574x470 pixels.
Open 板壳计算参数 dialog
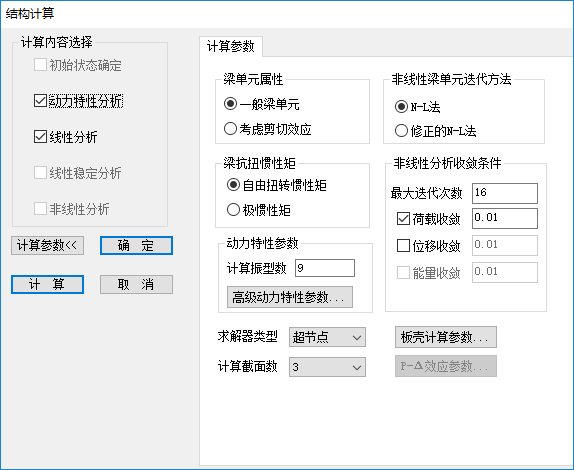[x=446, y=337]
